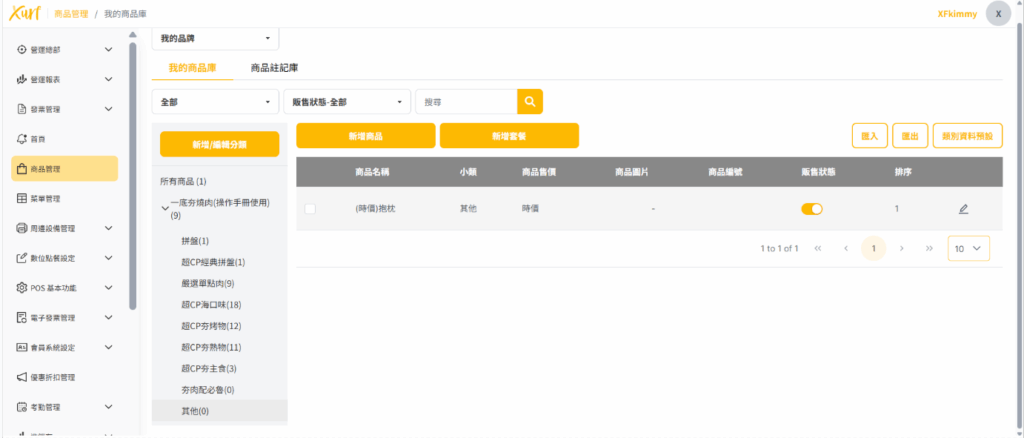Toggle the 販售狀態 switch for (時價)抱枕
1024x438 pixels.
(x=811, y=209)
